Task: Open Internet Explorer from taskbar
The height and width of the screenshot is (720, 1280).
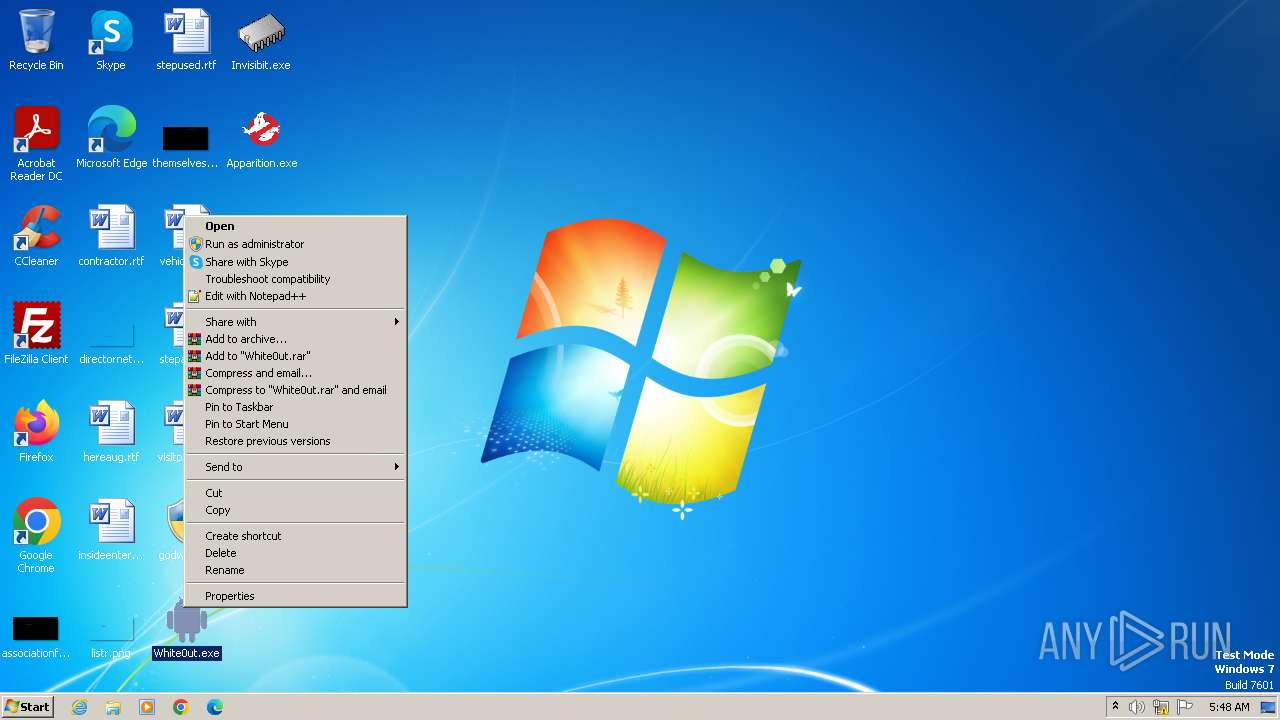Action: pyautogui.click(x=79, y=707)
